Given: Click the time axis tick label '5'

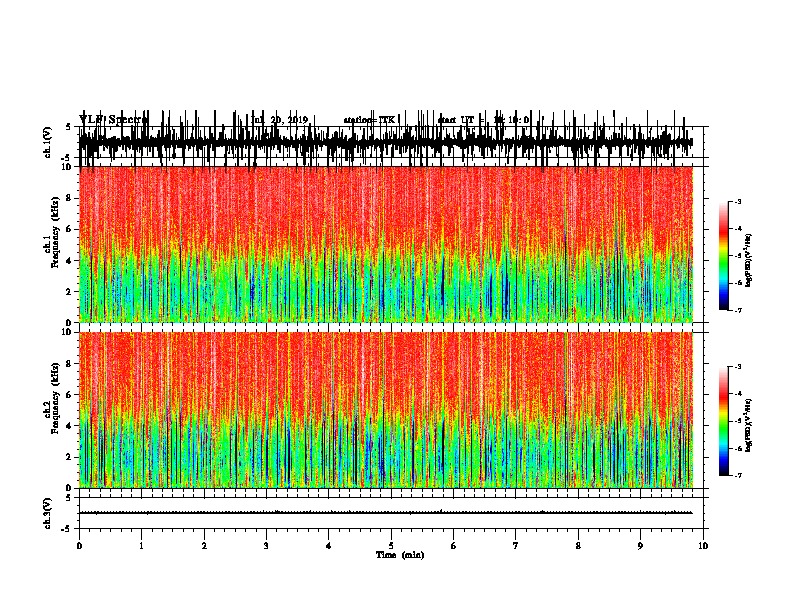Looking at the screenshot, I should coord(391,546).
